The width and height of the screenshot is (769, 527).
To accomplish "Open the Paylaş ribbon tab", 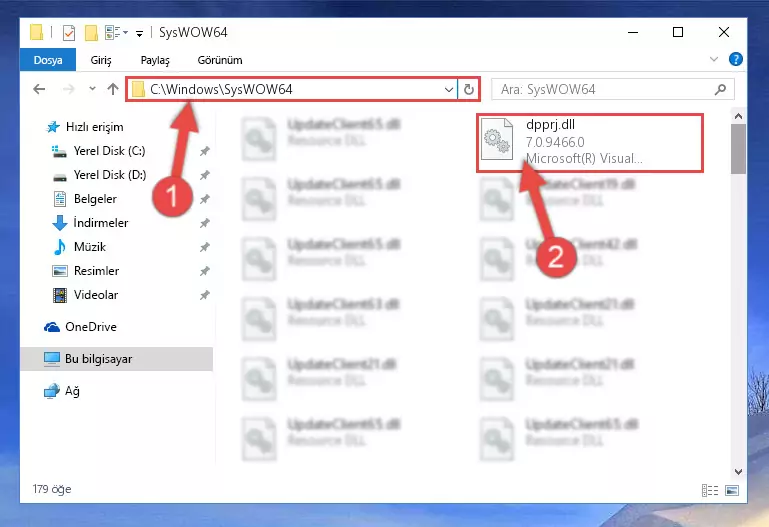I will point(155,60).
